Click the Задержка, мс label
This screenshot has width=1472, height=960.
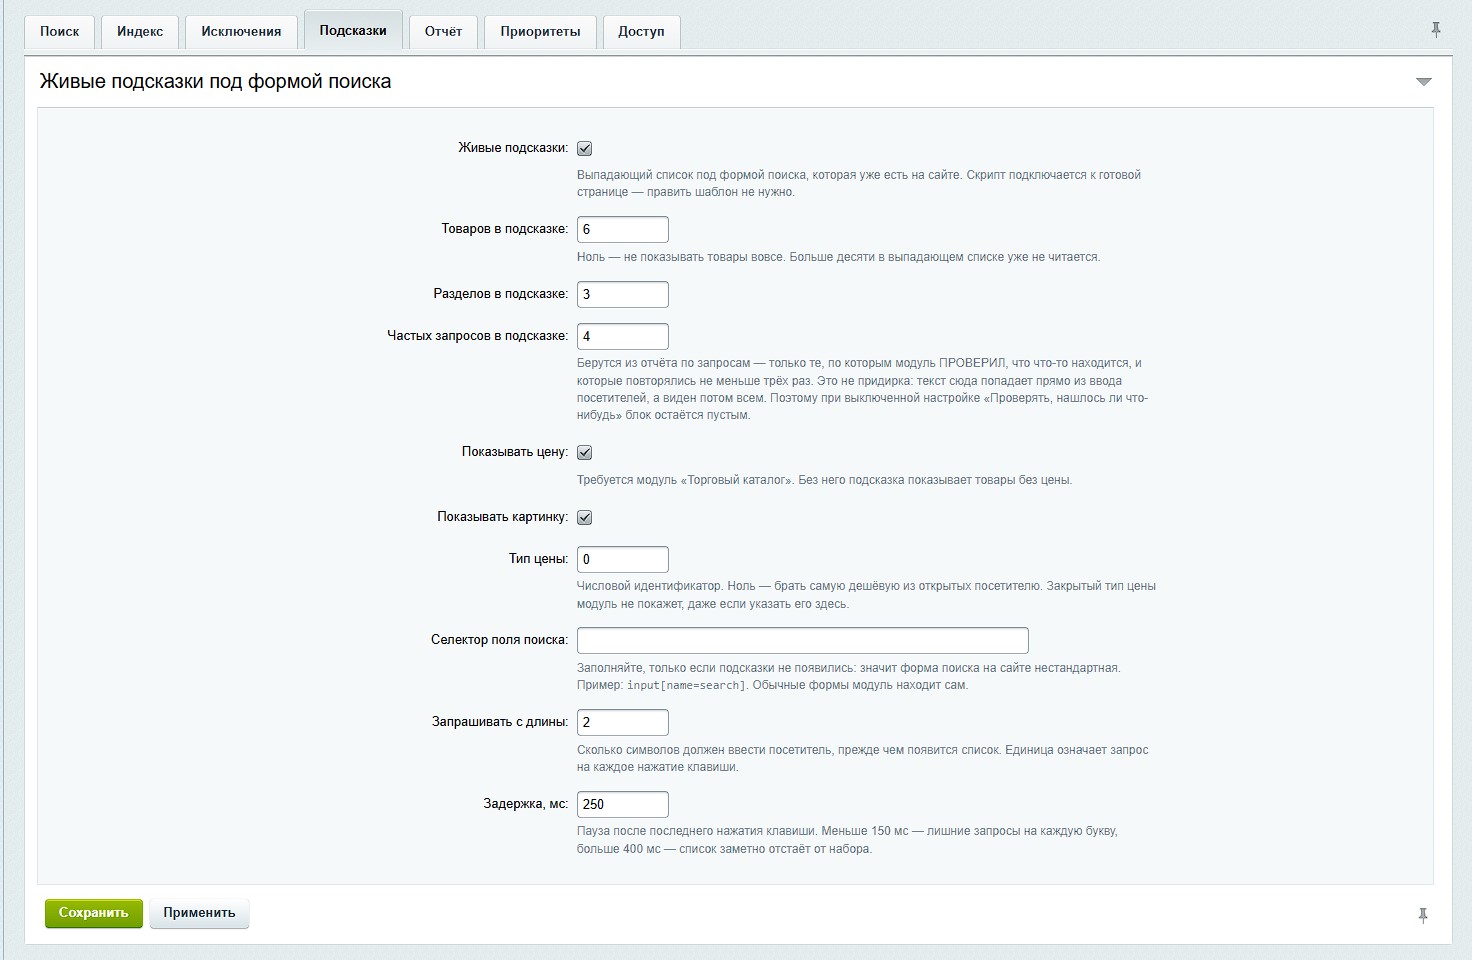point(526,804)
